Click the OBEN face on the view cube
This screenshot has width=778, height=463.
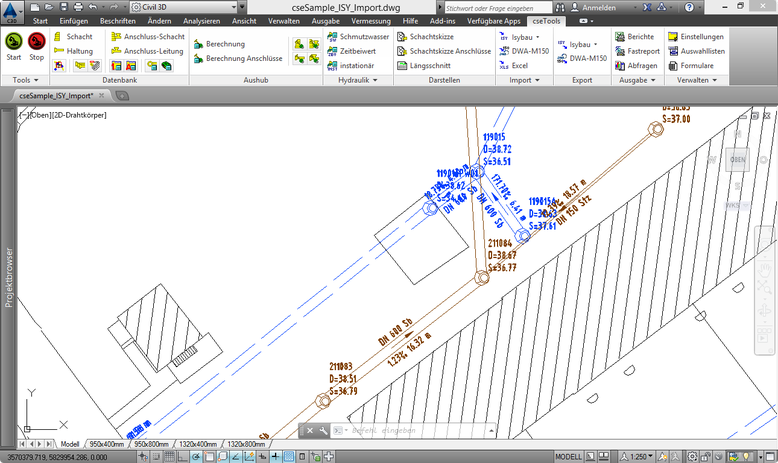(x=737, y=160)
